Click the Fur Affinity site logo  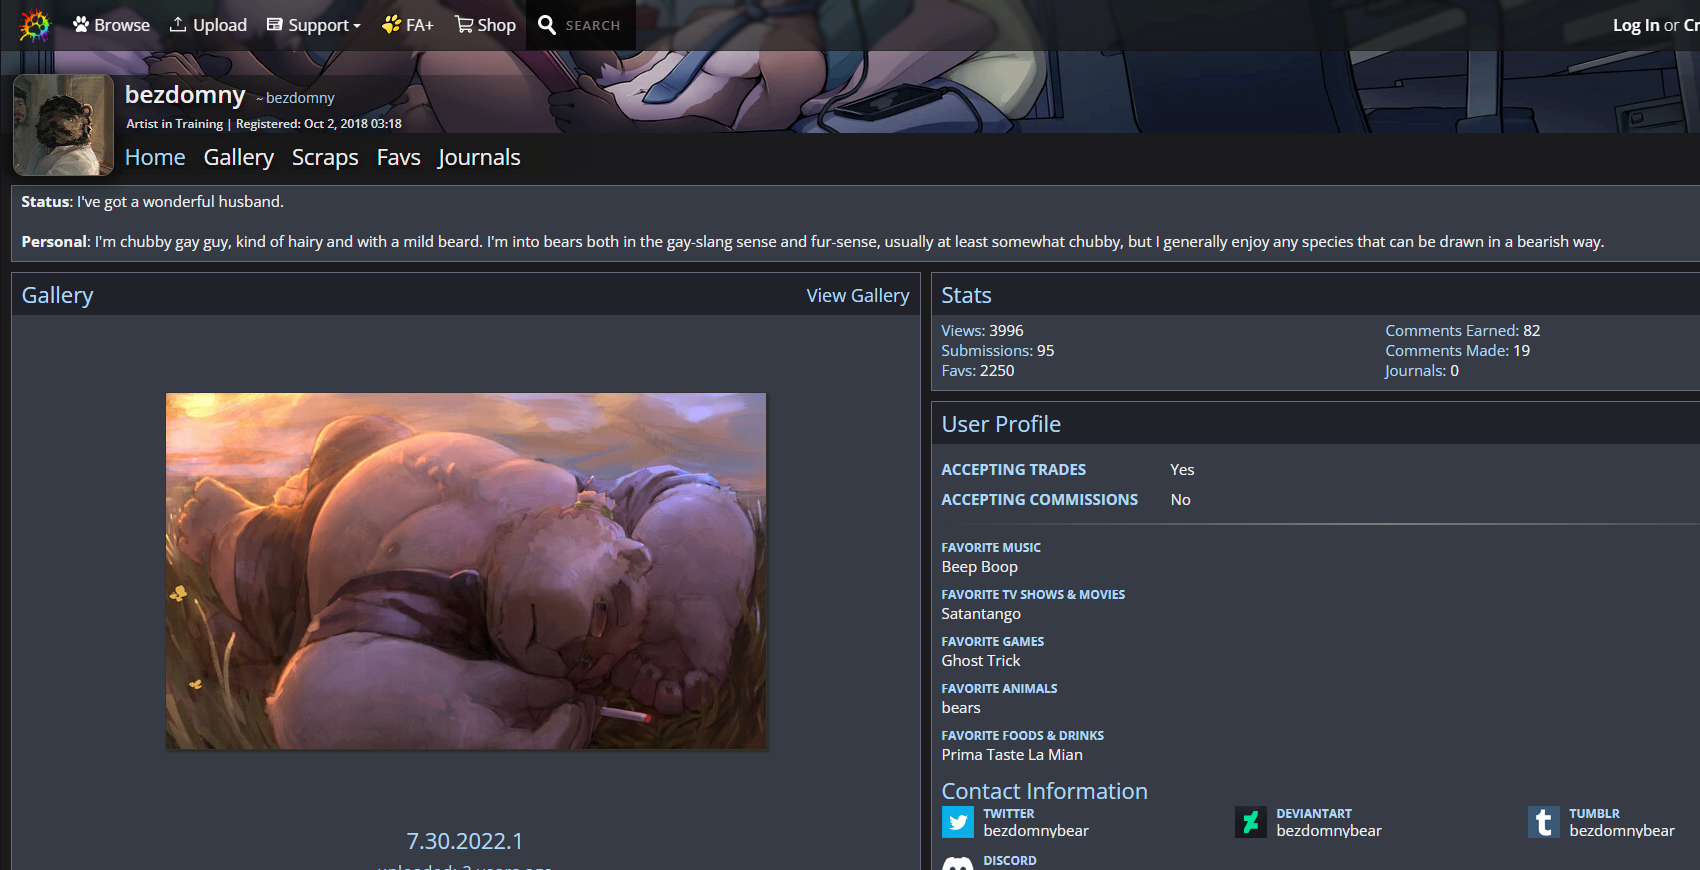[x=34, y=25]
